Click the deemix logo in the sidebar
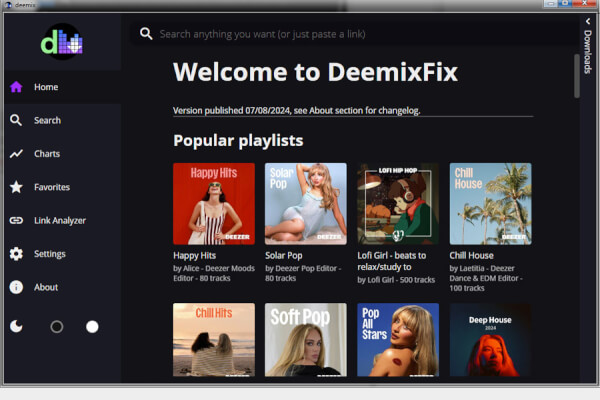 (62, 42)
